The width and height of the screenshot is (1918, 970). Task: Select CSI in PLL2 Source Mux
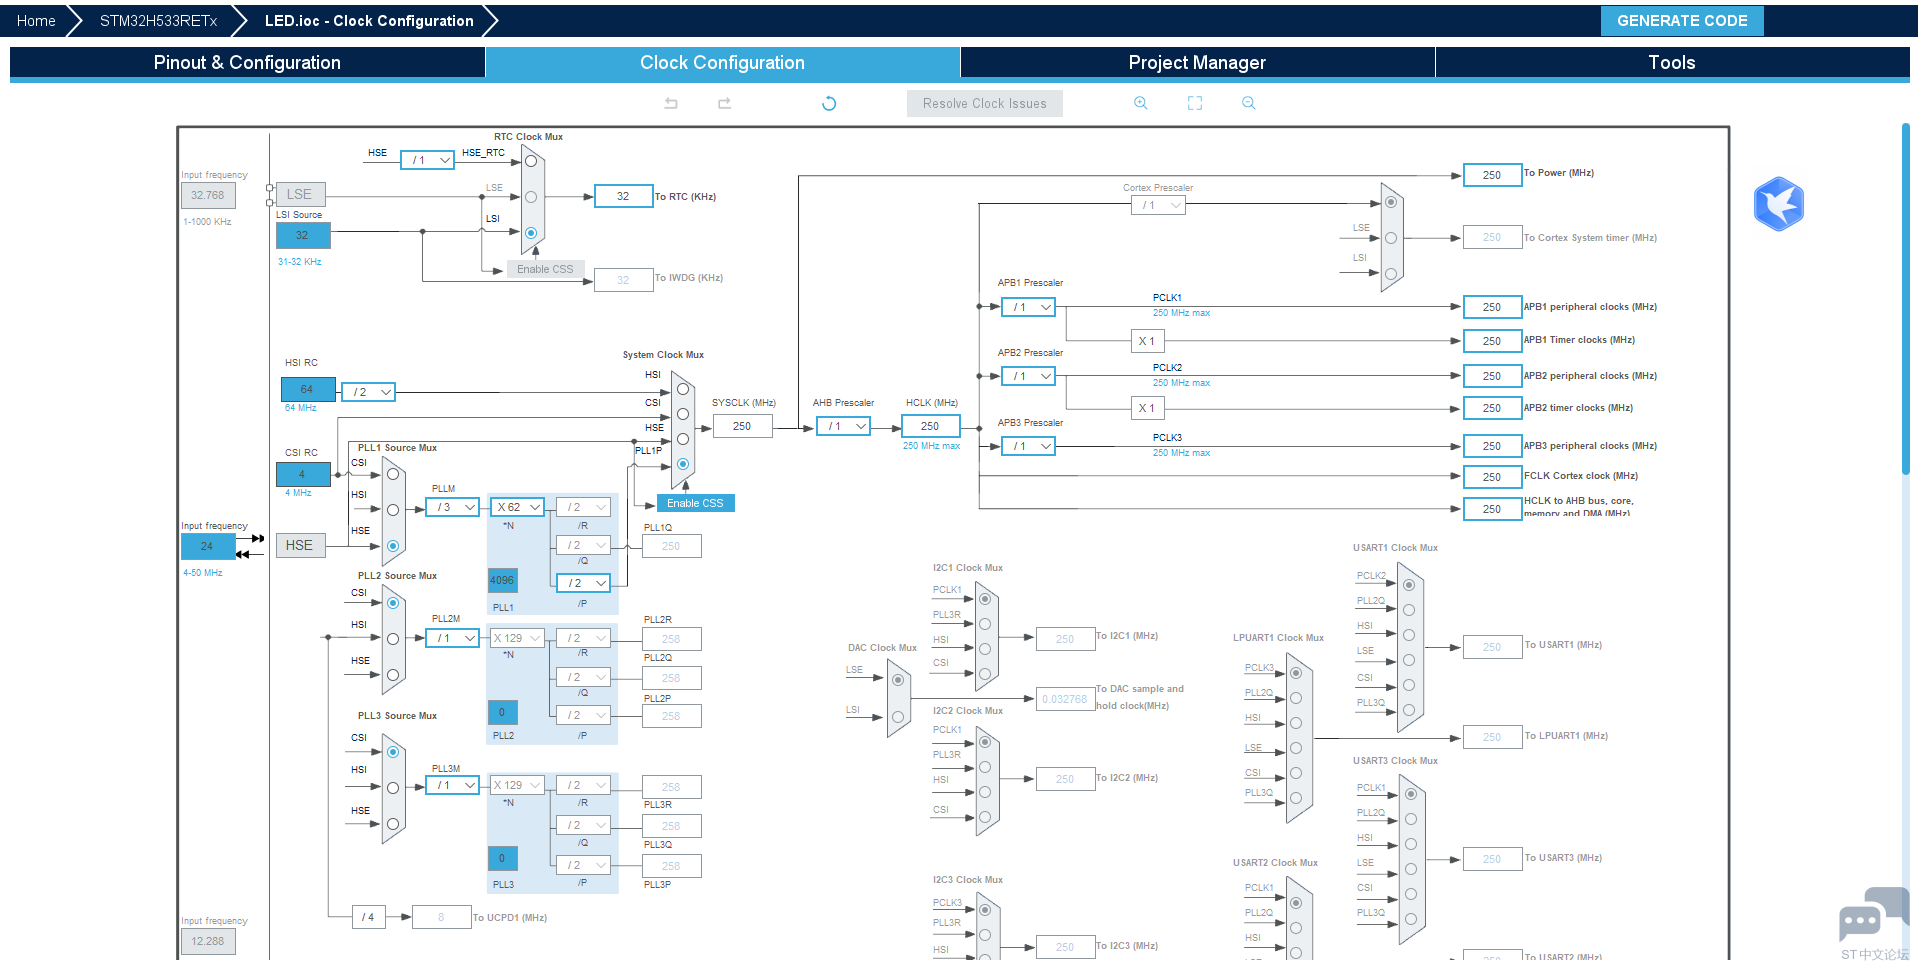tap(393, 603)
